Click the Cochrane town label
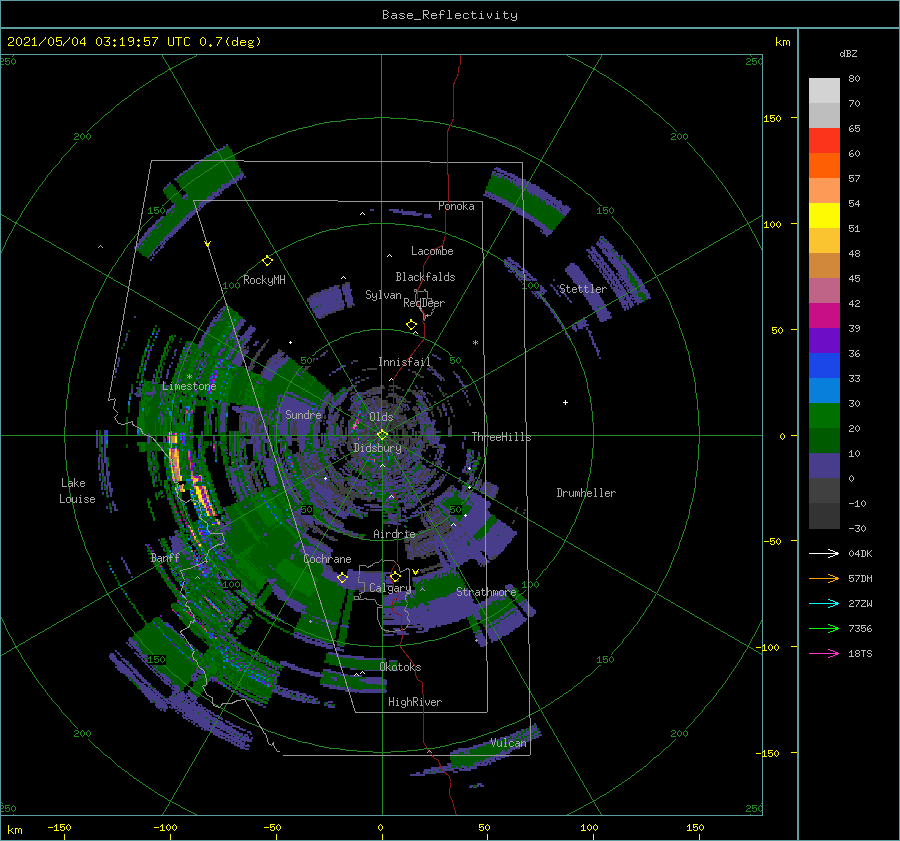The width and height of the screenshot is (900, 841). pos(327,559)
